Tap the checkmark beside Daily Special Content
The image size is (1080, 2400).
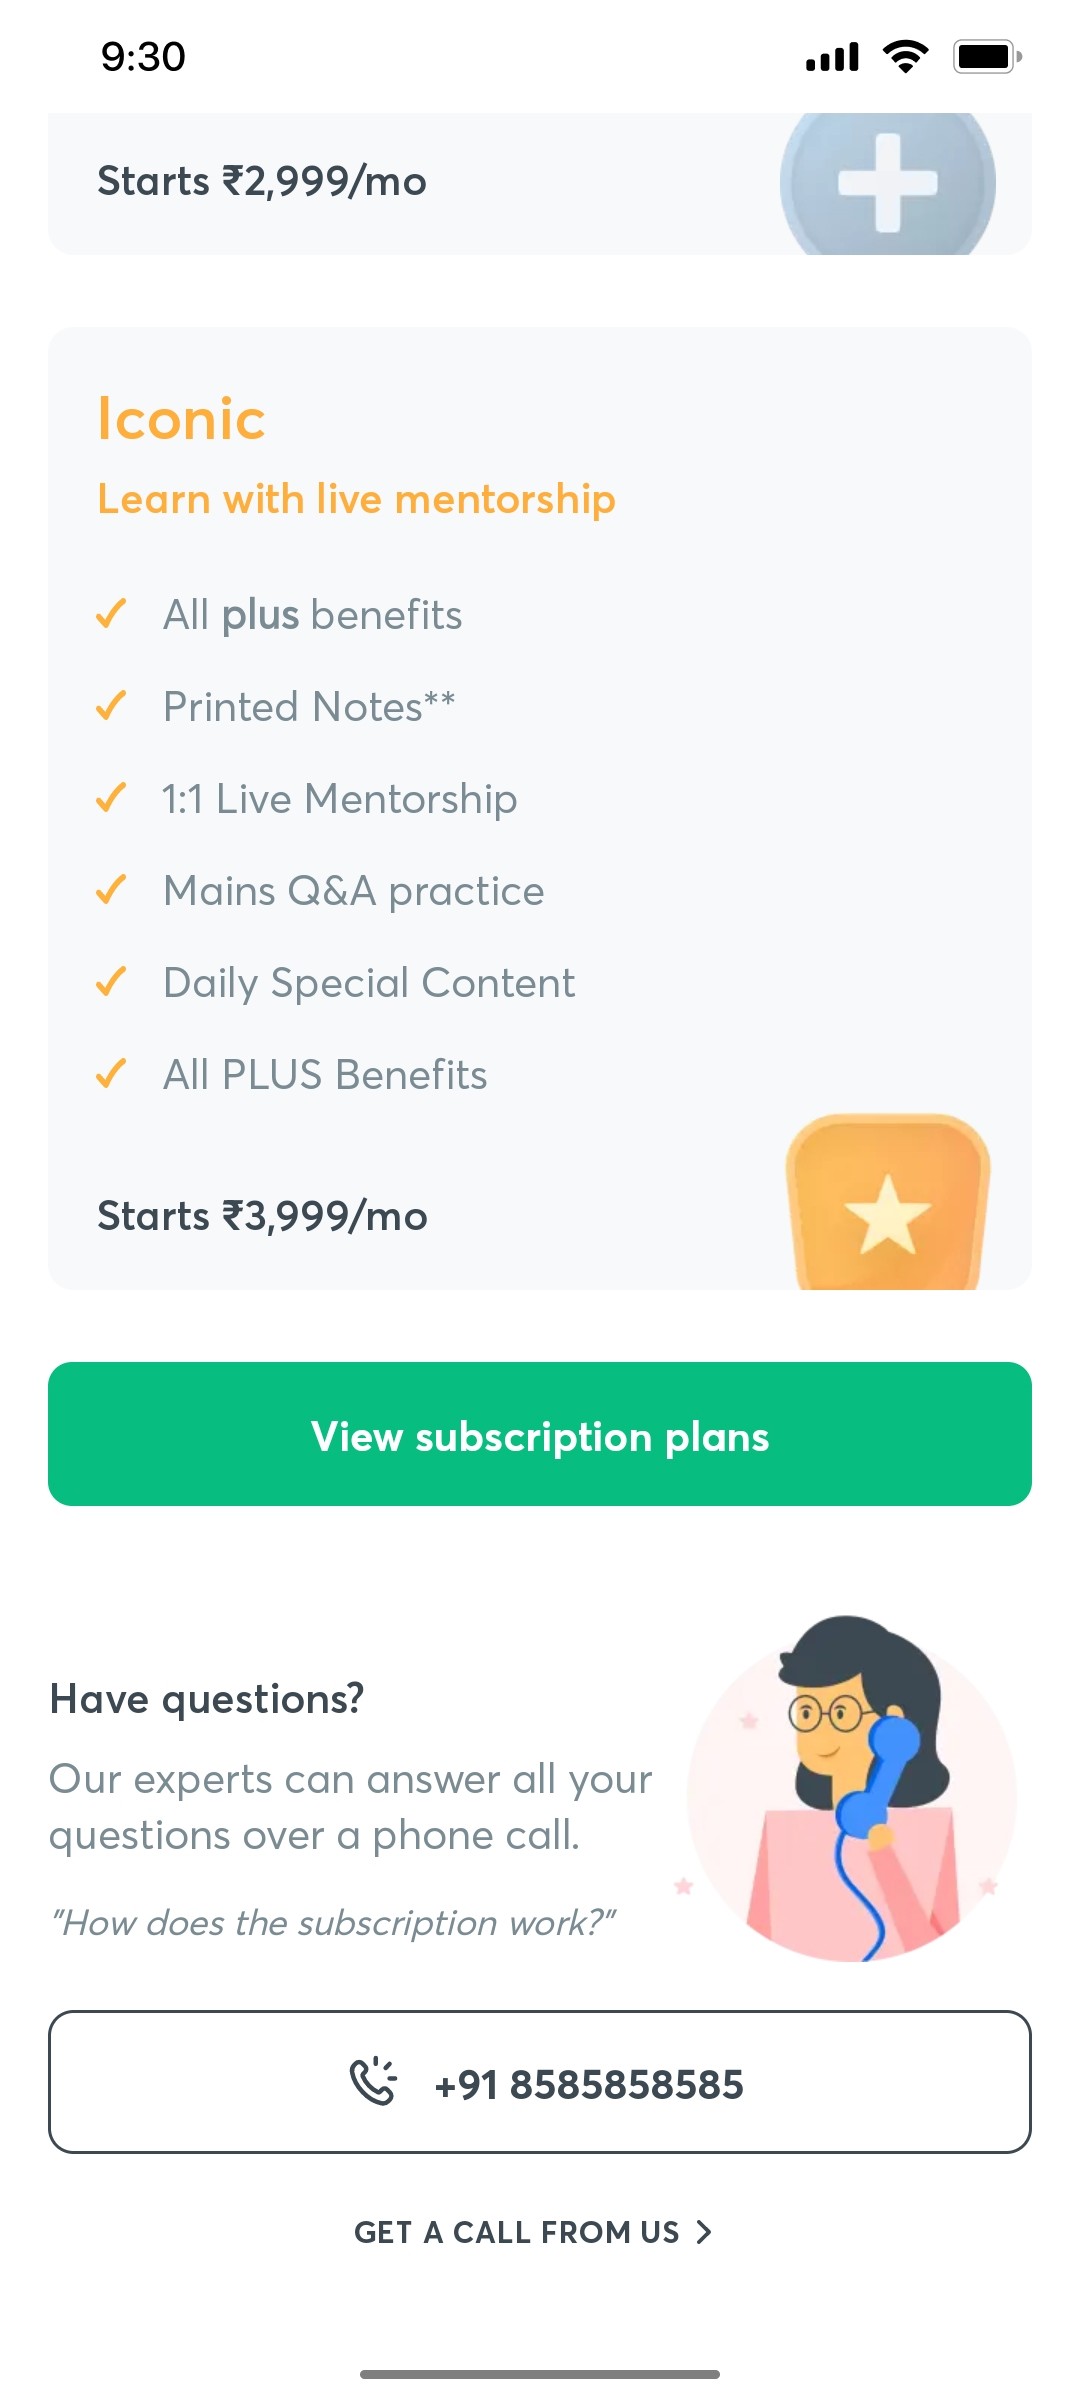pyautogui.click(x=110, y=981)
